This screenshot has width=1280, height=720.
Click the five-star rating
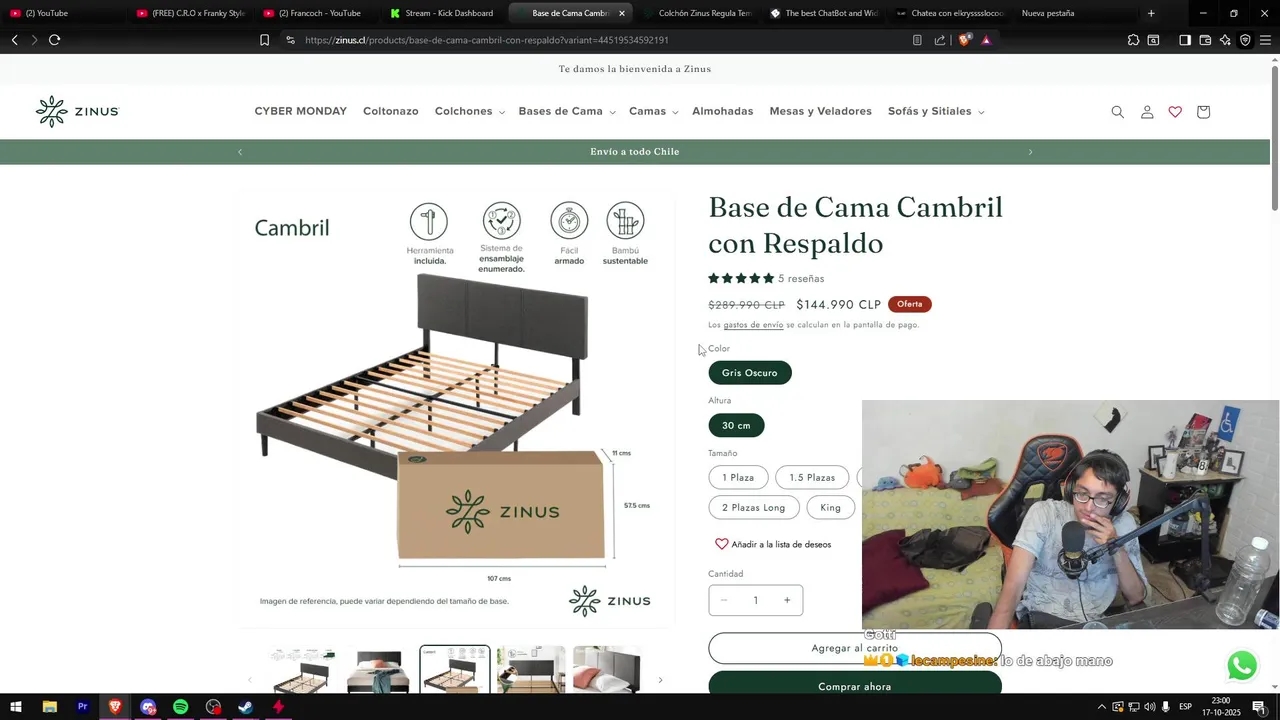(x=741, y=279)
